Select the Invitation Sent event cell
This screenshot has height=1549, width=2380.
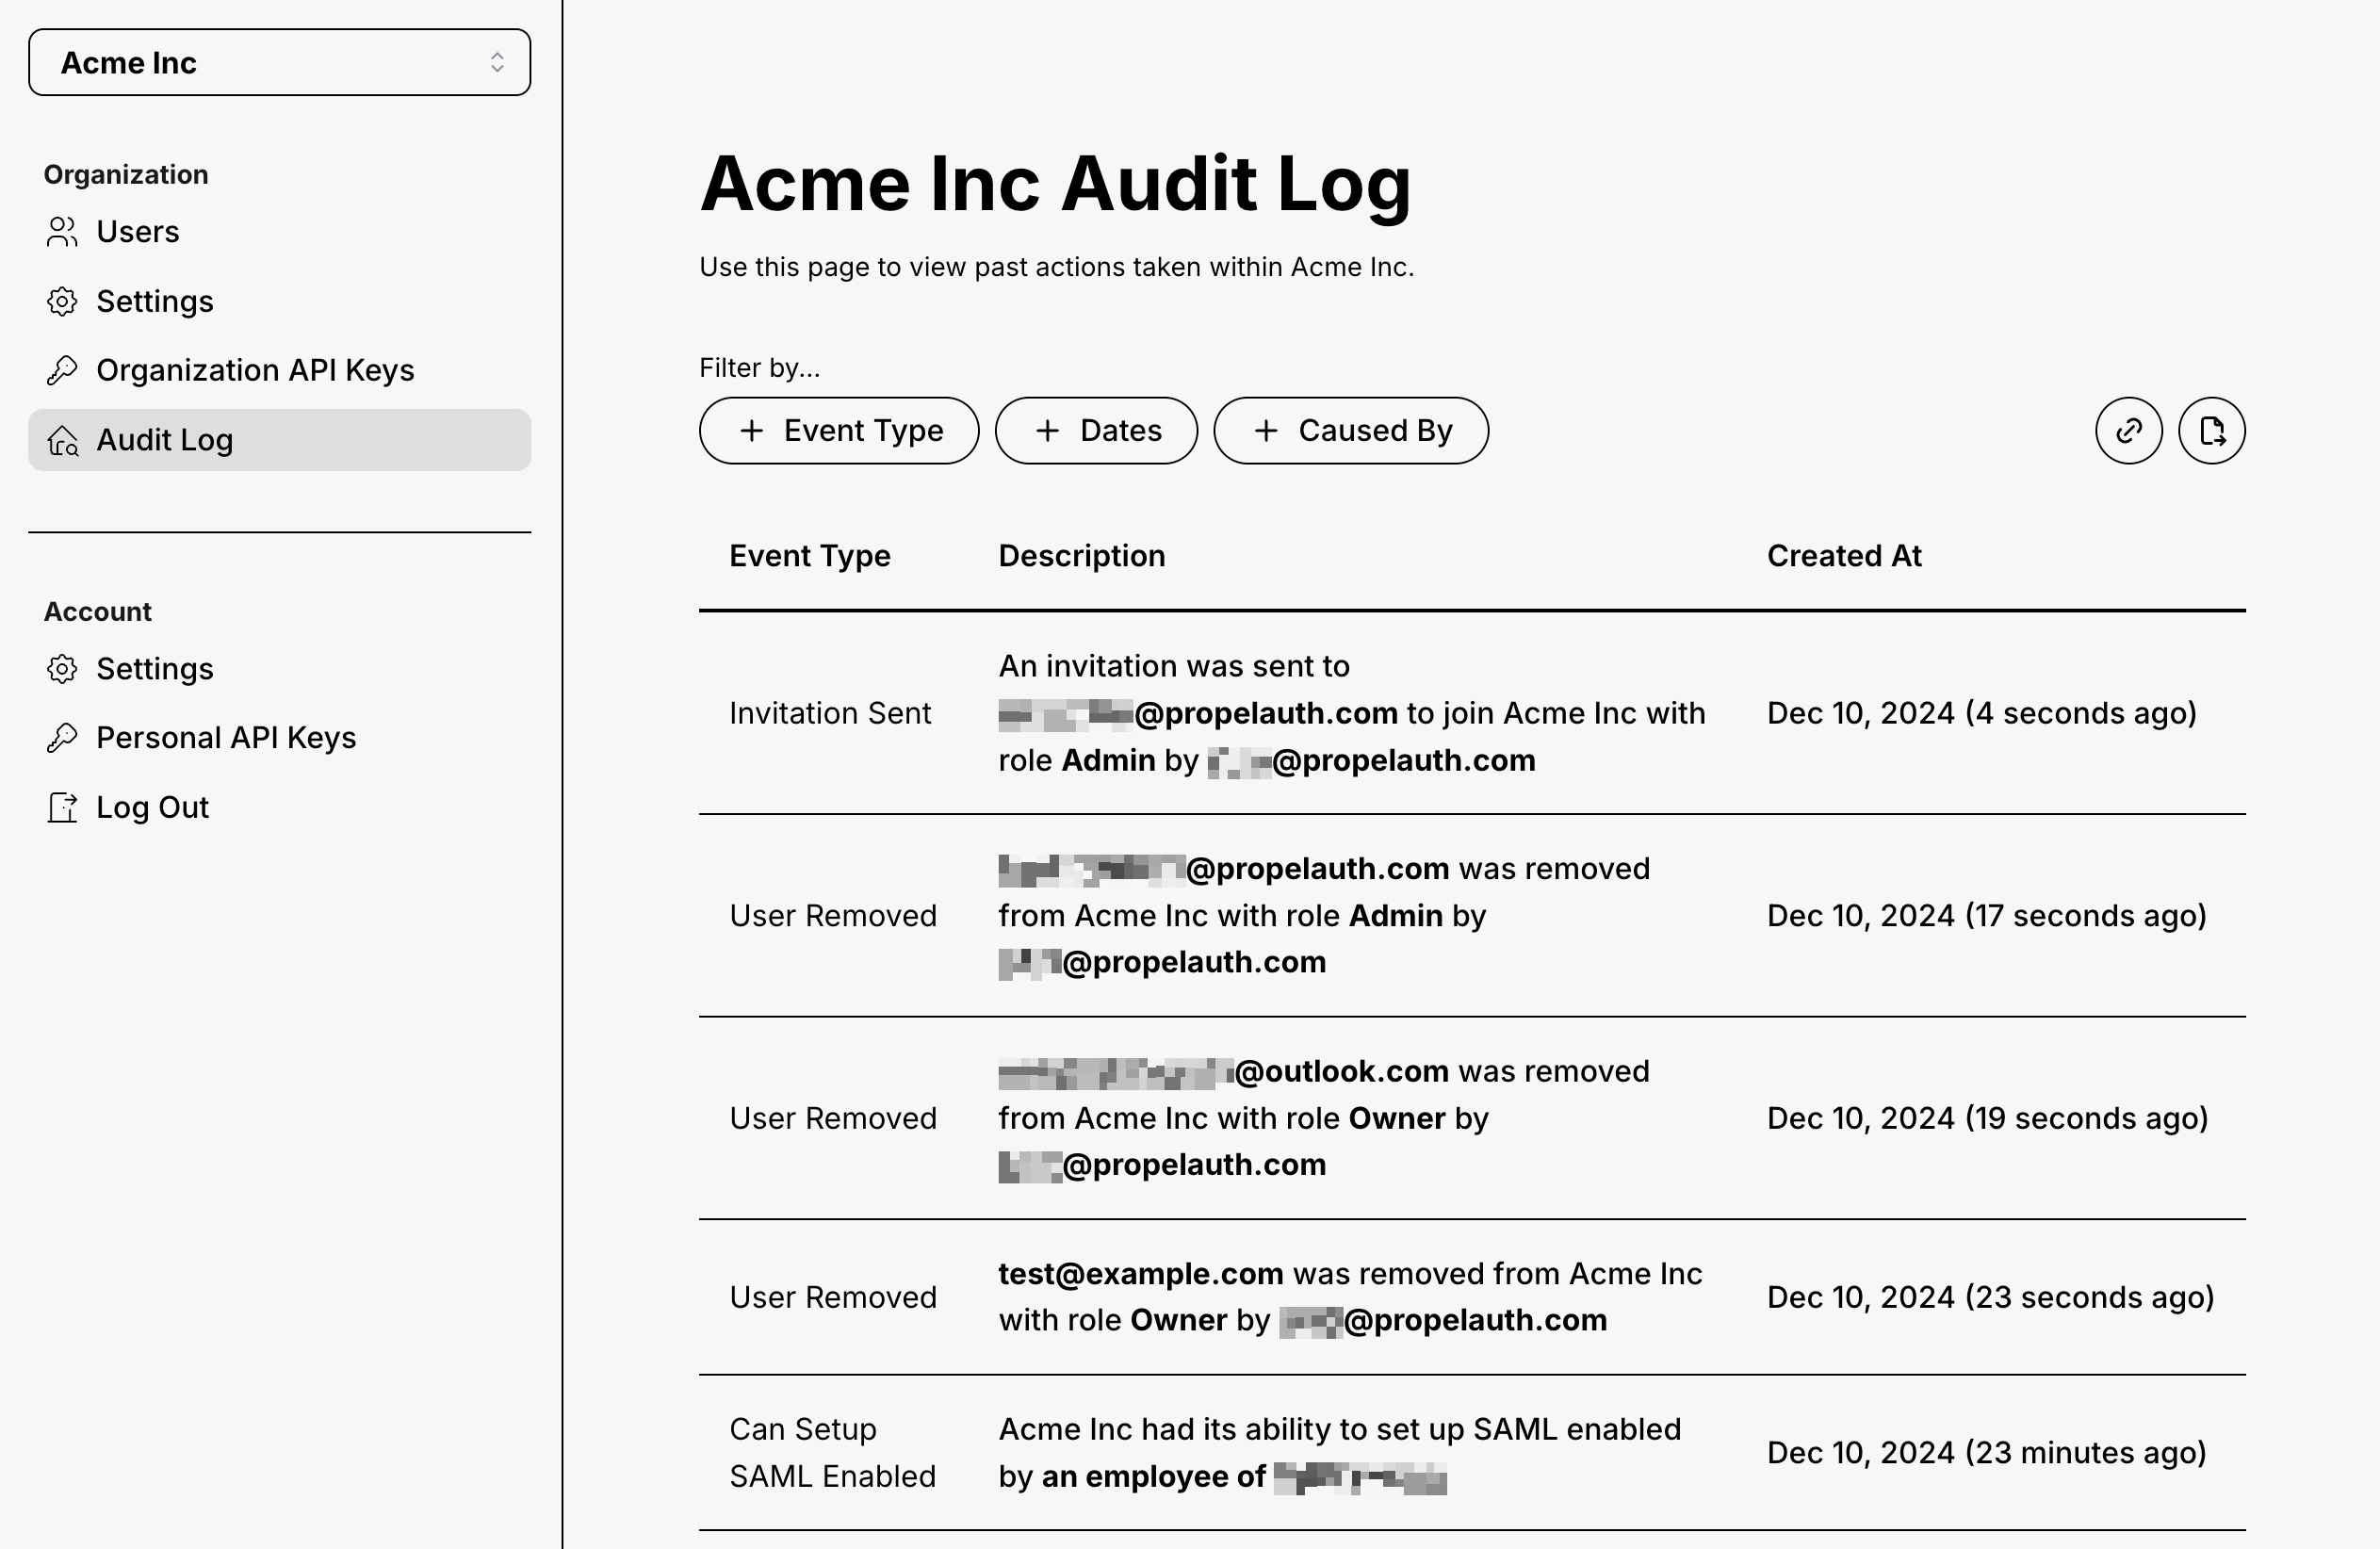830,713
